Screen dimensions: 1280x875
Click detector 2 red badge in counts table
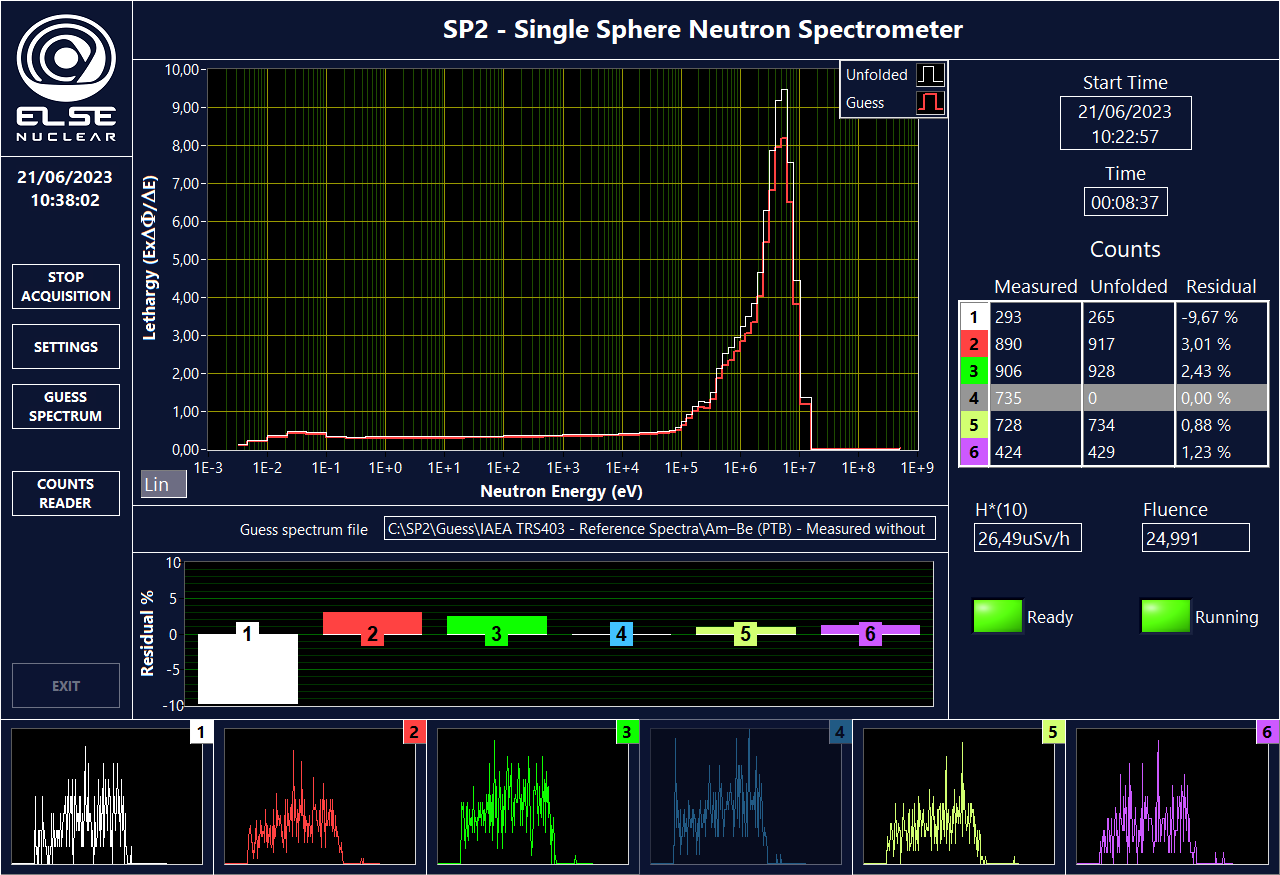click(x=974, y=344)
